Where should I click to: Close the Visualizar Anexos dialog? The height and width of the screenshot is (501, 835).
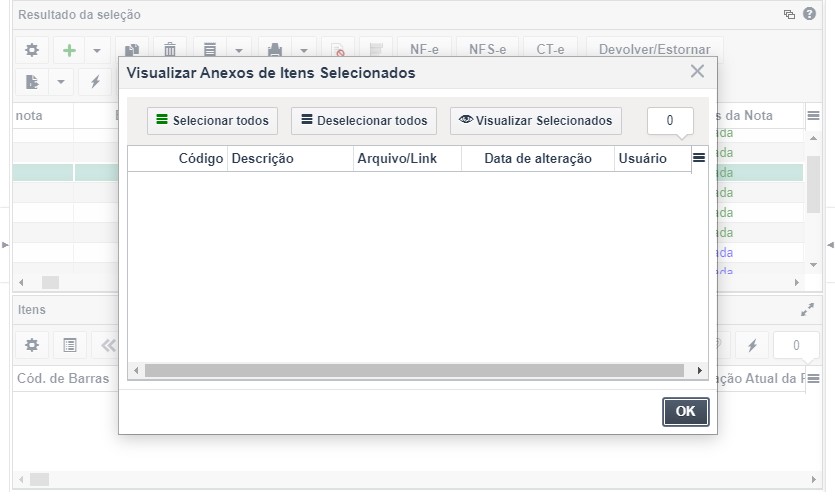697,71
